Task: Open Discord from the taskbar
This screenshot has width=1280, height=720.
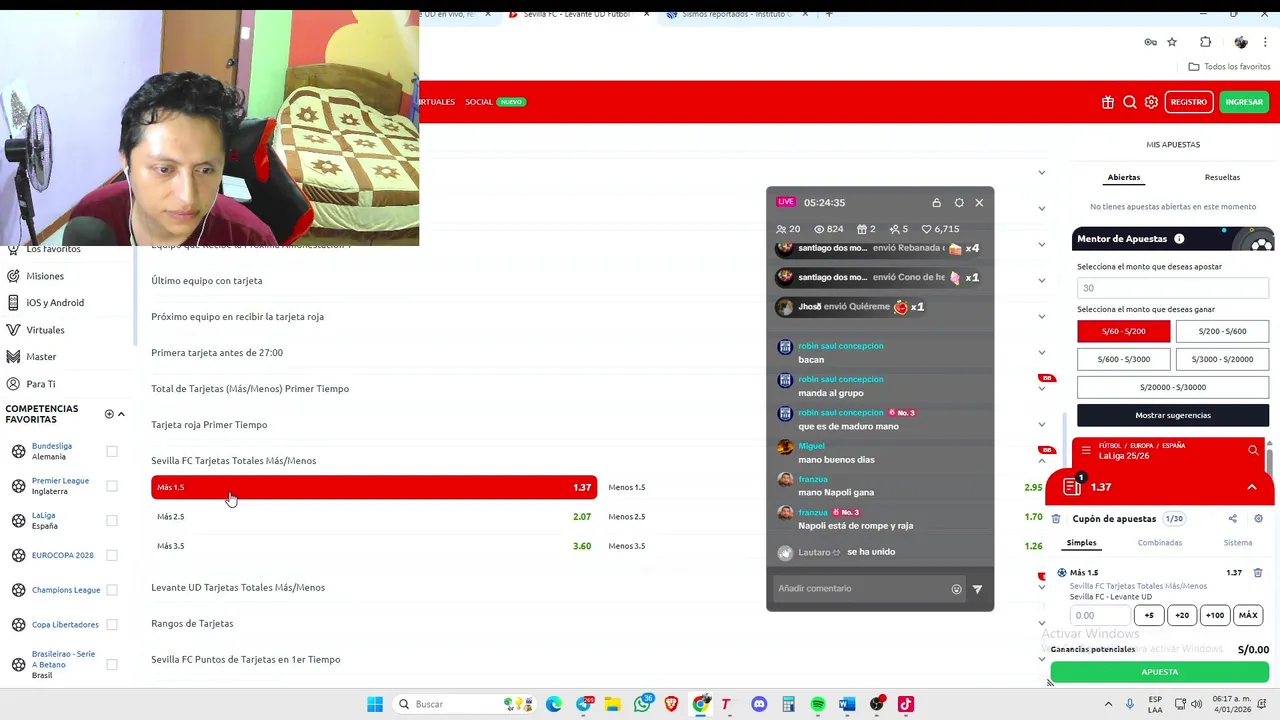Action: click(759, 704)
